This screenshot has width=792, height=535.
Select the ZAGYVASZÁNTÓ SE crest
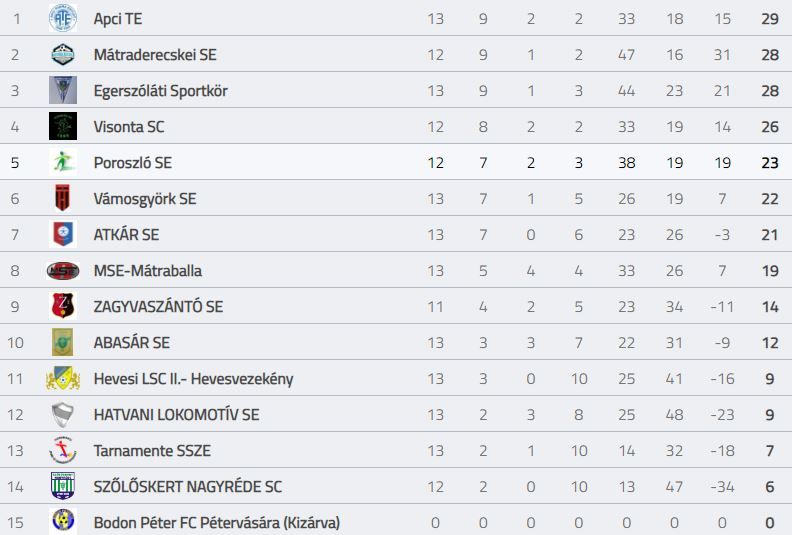[x=63, y=306]
